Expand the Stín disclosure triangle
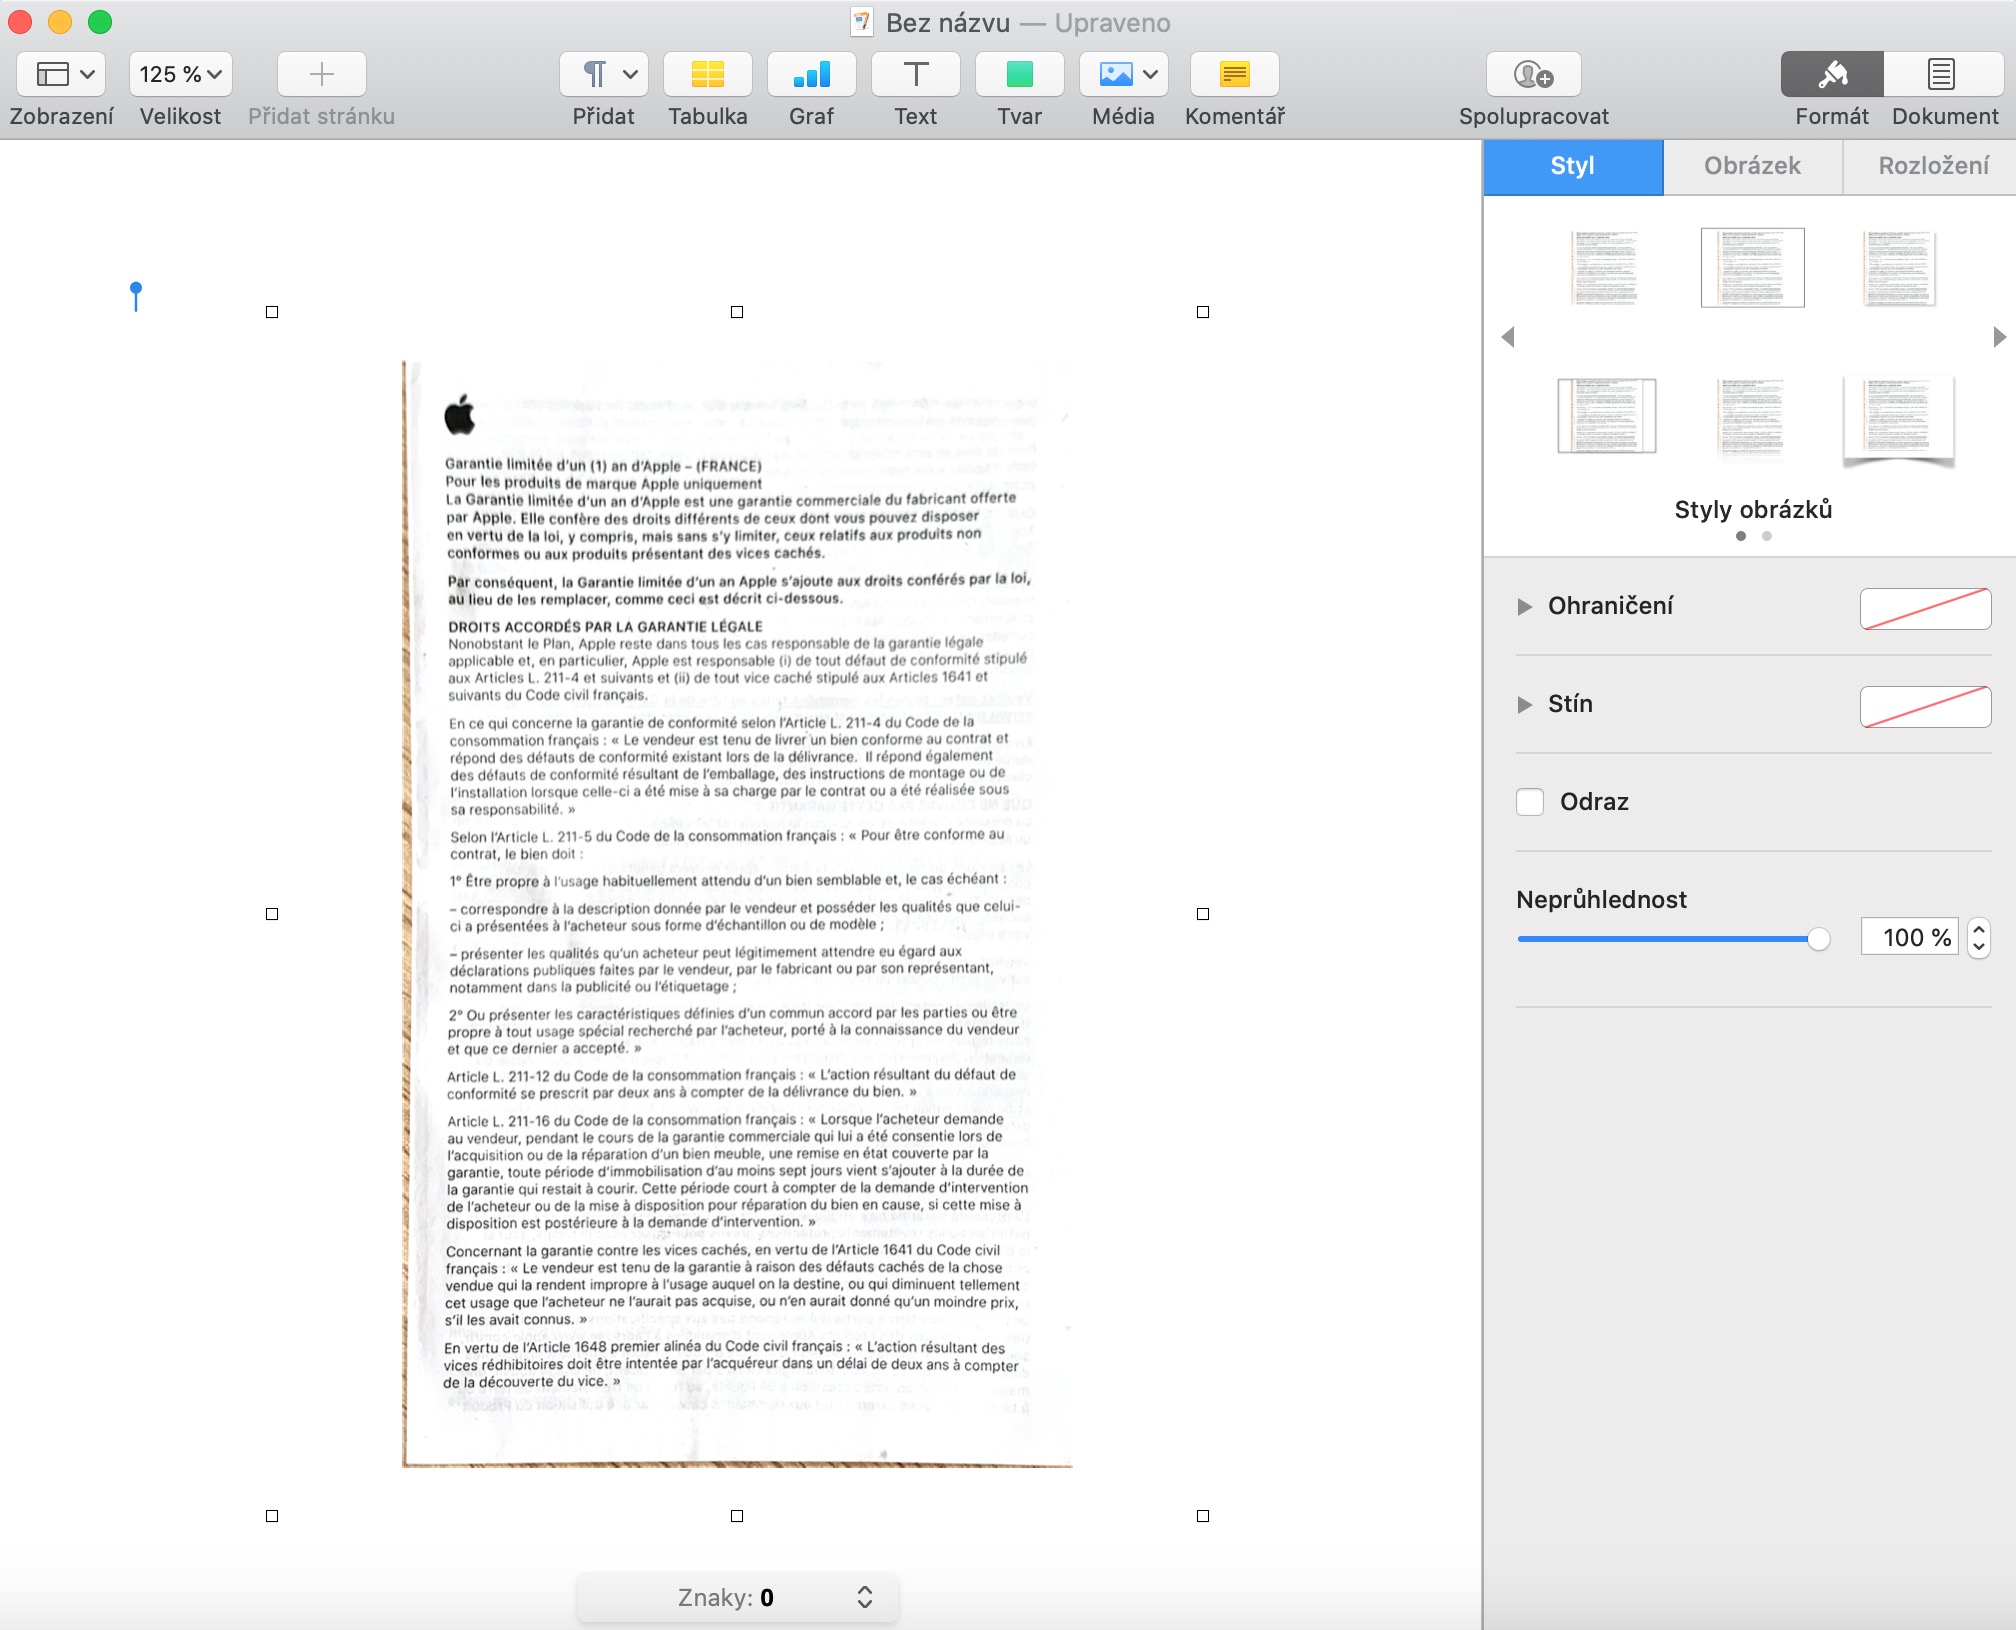This screenshot has width=2016, height=1630. click(x=1524, y=704)
